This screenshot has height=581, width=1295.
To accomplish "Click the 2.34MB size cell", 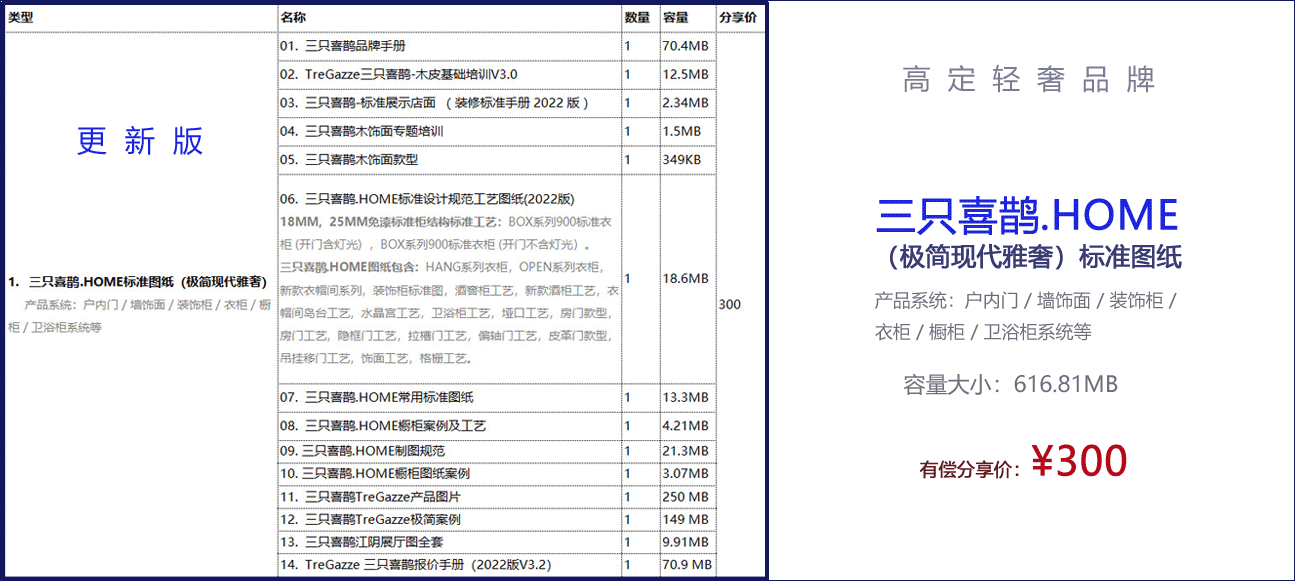I will click(685, 103).
